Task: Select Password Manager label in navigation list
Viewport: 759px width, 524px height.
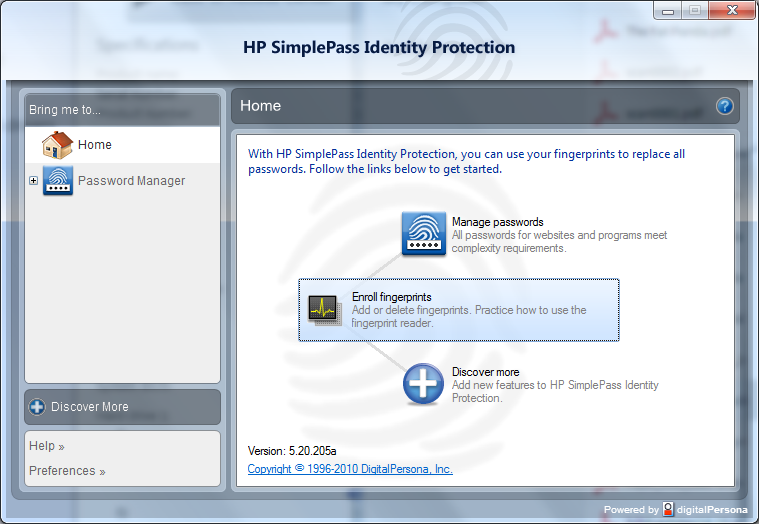Action: pyautogui.click(x=131, y=180)
